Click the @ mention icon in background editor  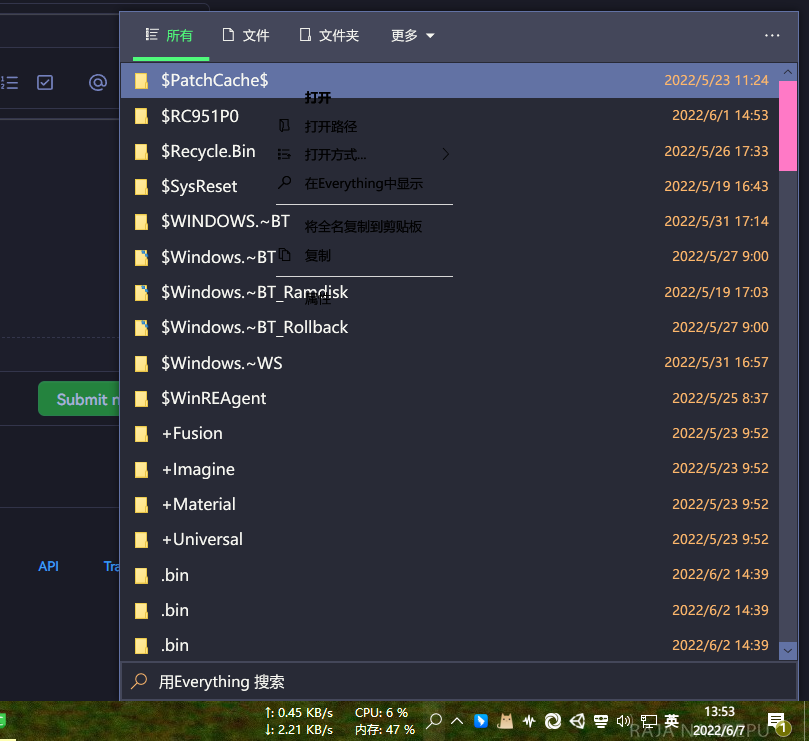(98, 83)
